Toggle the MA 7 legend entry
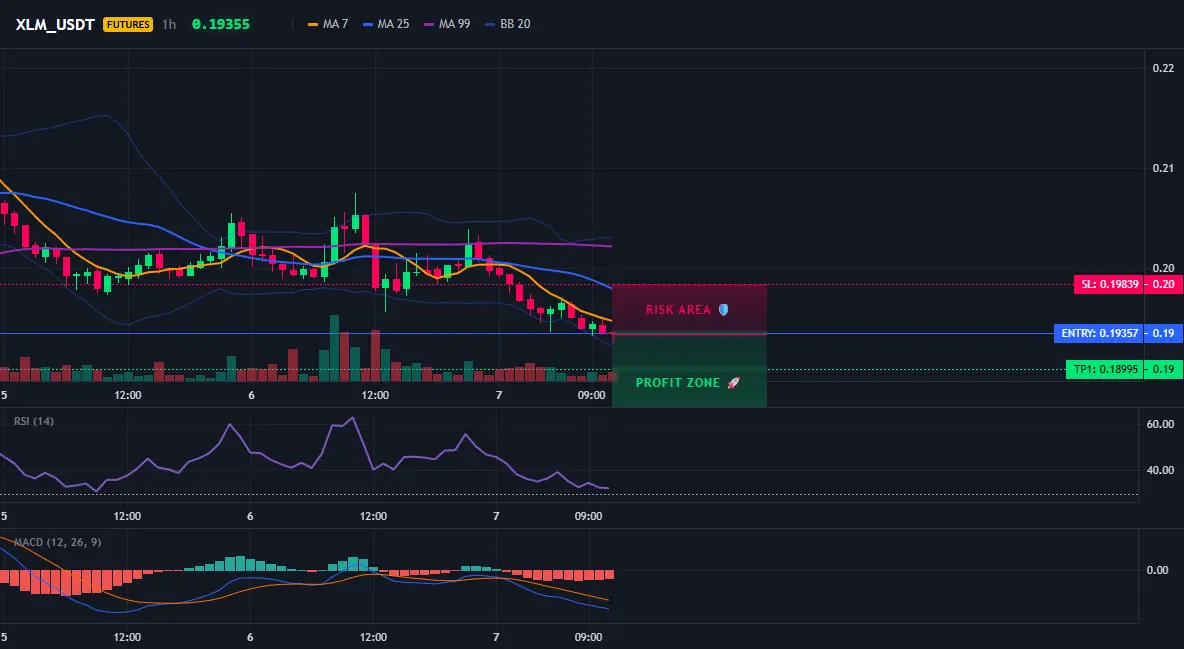The width and height of the screenshot is (1184, 649). click(x=328, y=24)
